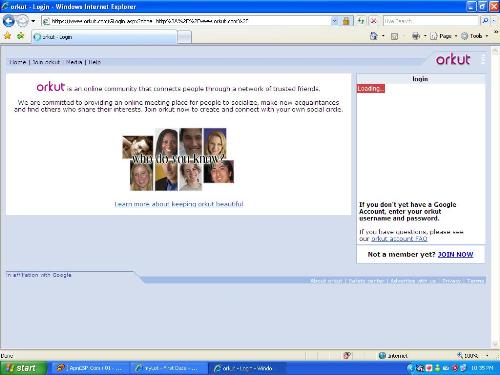Open the Page menu

click(x=444, y=36)
